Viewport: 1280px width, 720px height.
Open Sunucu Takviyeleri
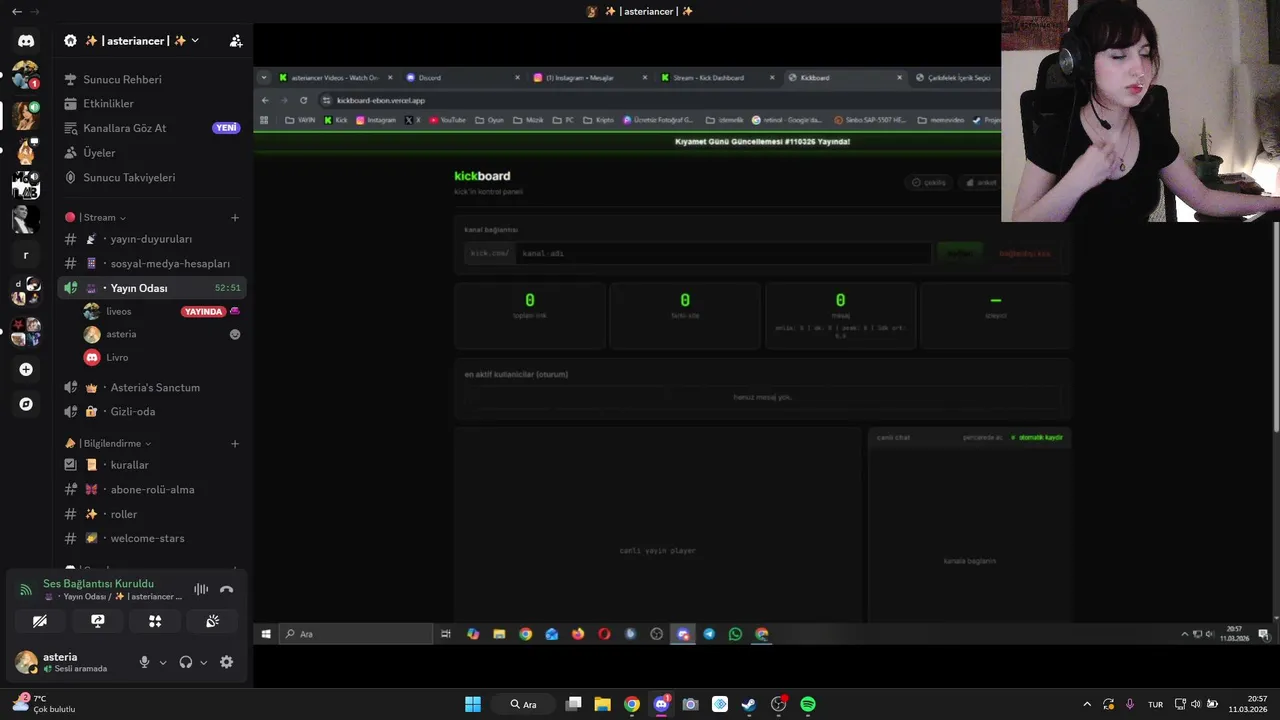click(151, 177)
